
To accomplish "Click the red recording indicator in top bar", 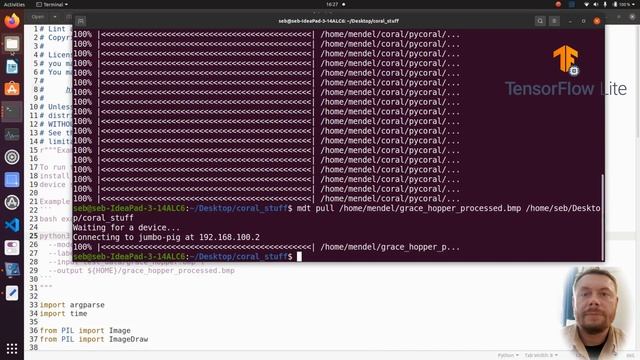I will tap(558, 4).
